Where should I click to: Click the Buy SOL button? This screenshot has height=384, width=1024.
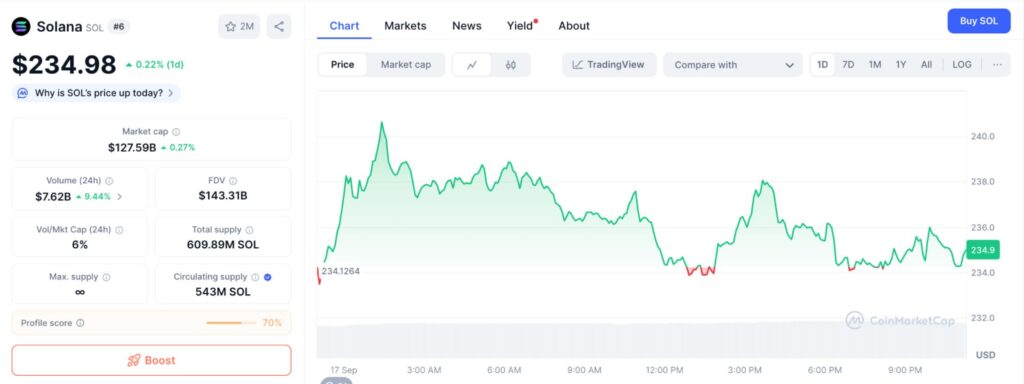979,21
